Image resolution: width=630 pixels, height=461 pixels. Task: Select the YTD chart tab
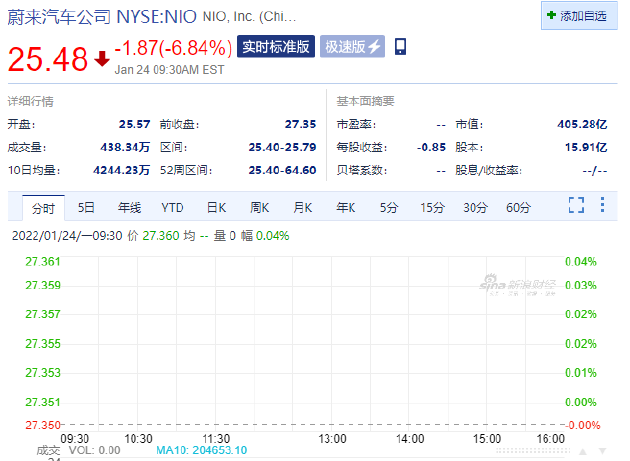(172, 208)
